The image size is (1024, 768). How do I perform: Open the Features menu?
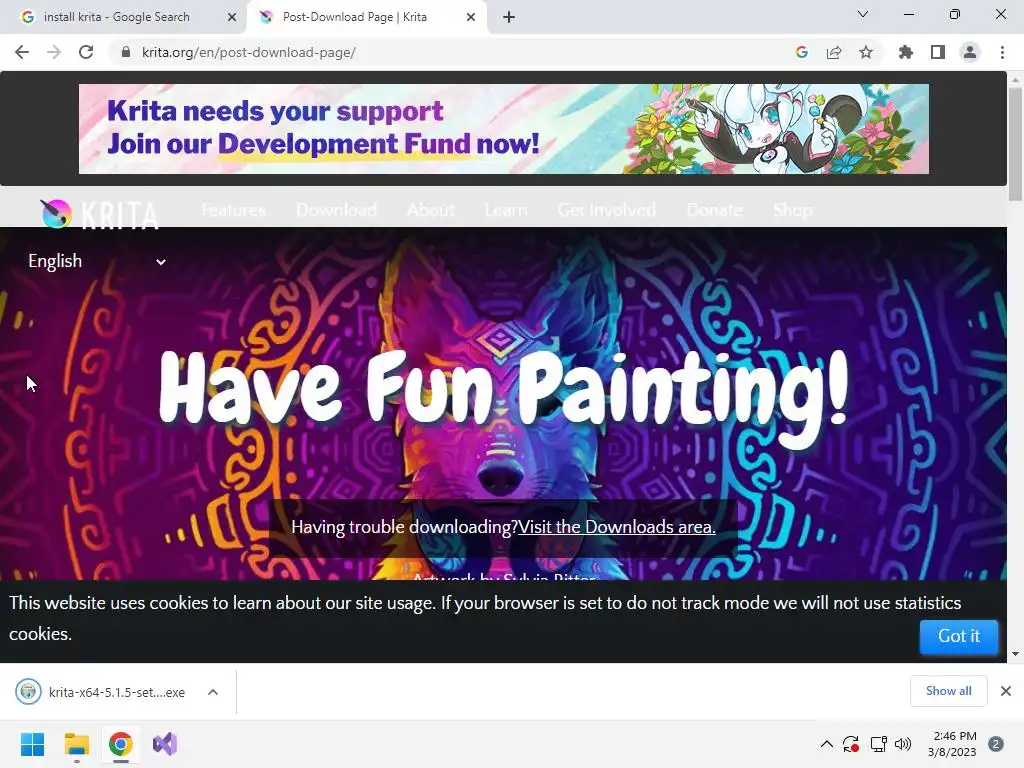point(234,210)
